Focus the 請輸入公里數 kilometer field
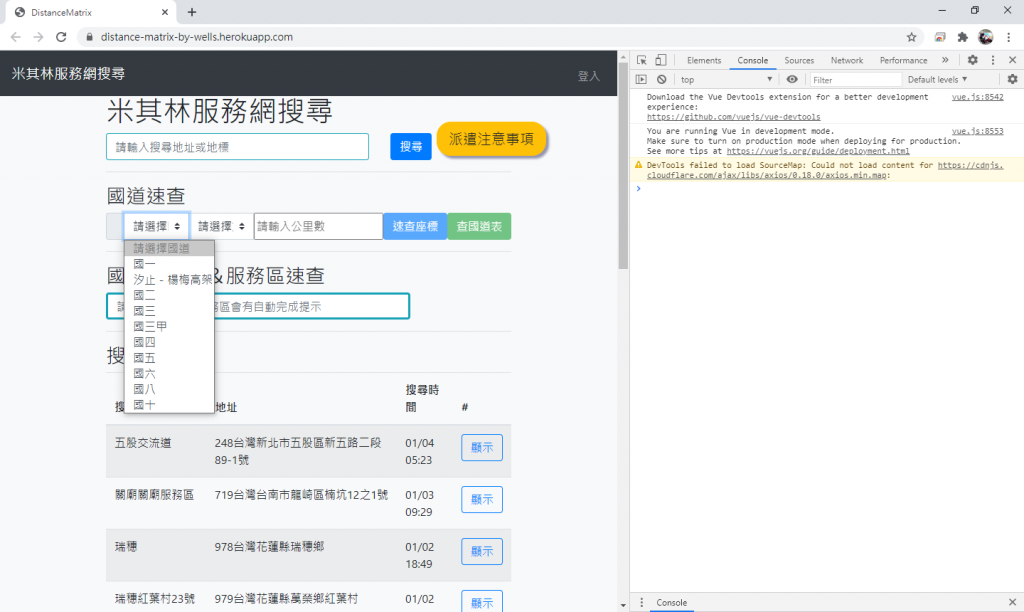Image resolution: width=1024 pixels, height=612 pixels. [x=318, y=226]
